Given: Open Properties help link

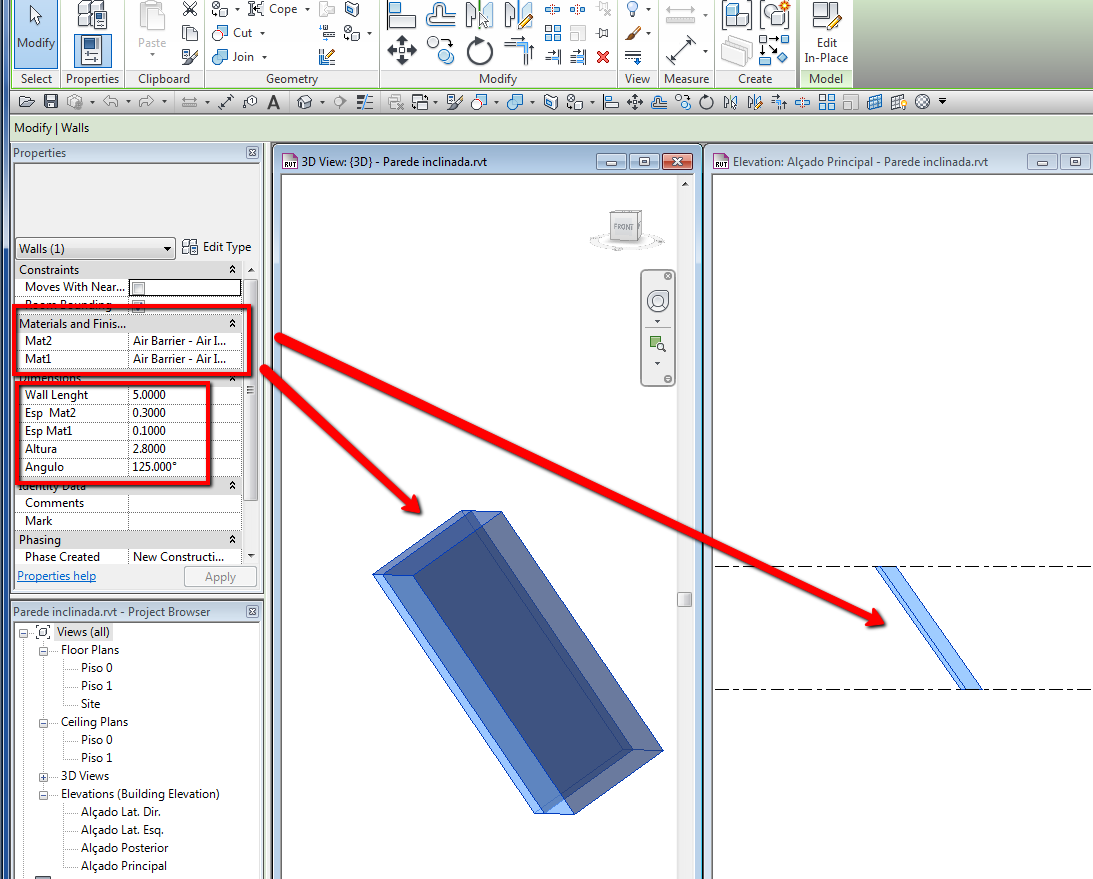Looking at the screenshot, I should pos(56,576).
